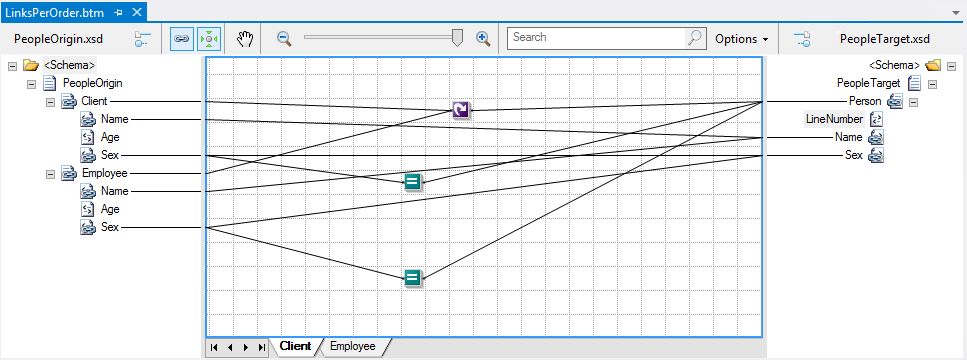Image resolution: width=967 pixels, height=360 pixels.
Task: Click the zoom out magnifier
Action: point(284,38)
